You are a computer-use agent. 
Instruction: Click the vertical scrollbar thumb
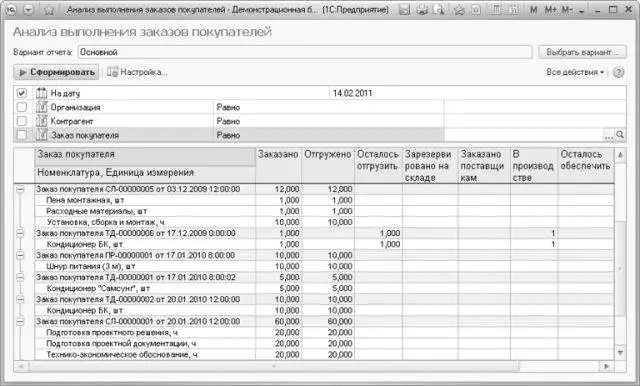(x=620, y=268)
